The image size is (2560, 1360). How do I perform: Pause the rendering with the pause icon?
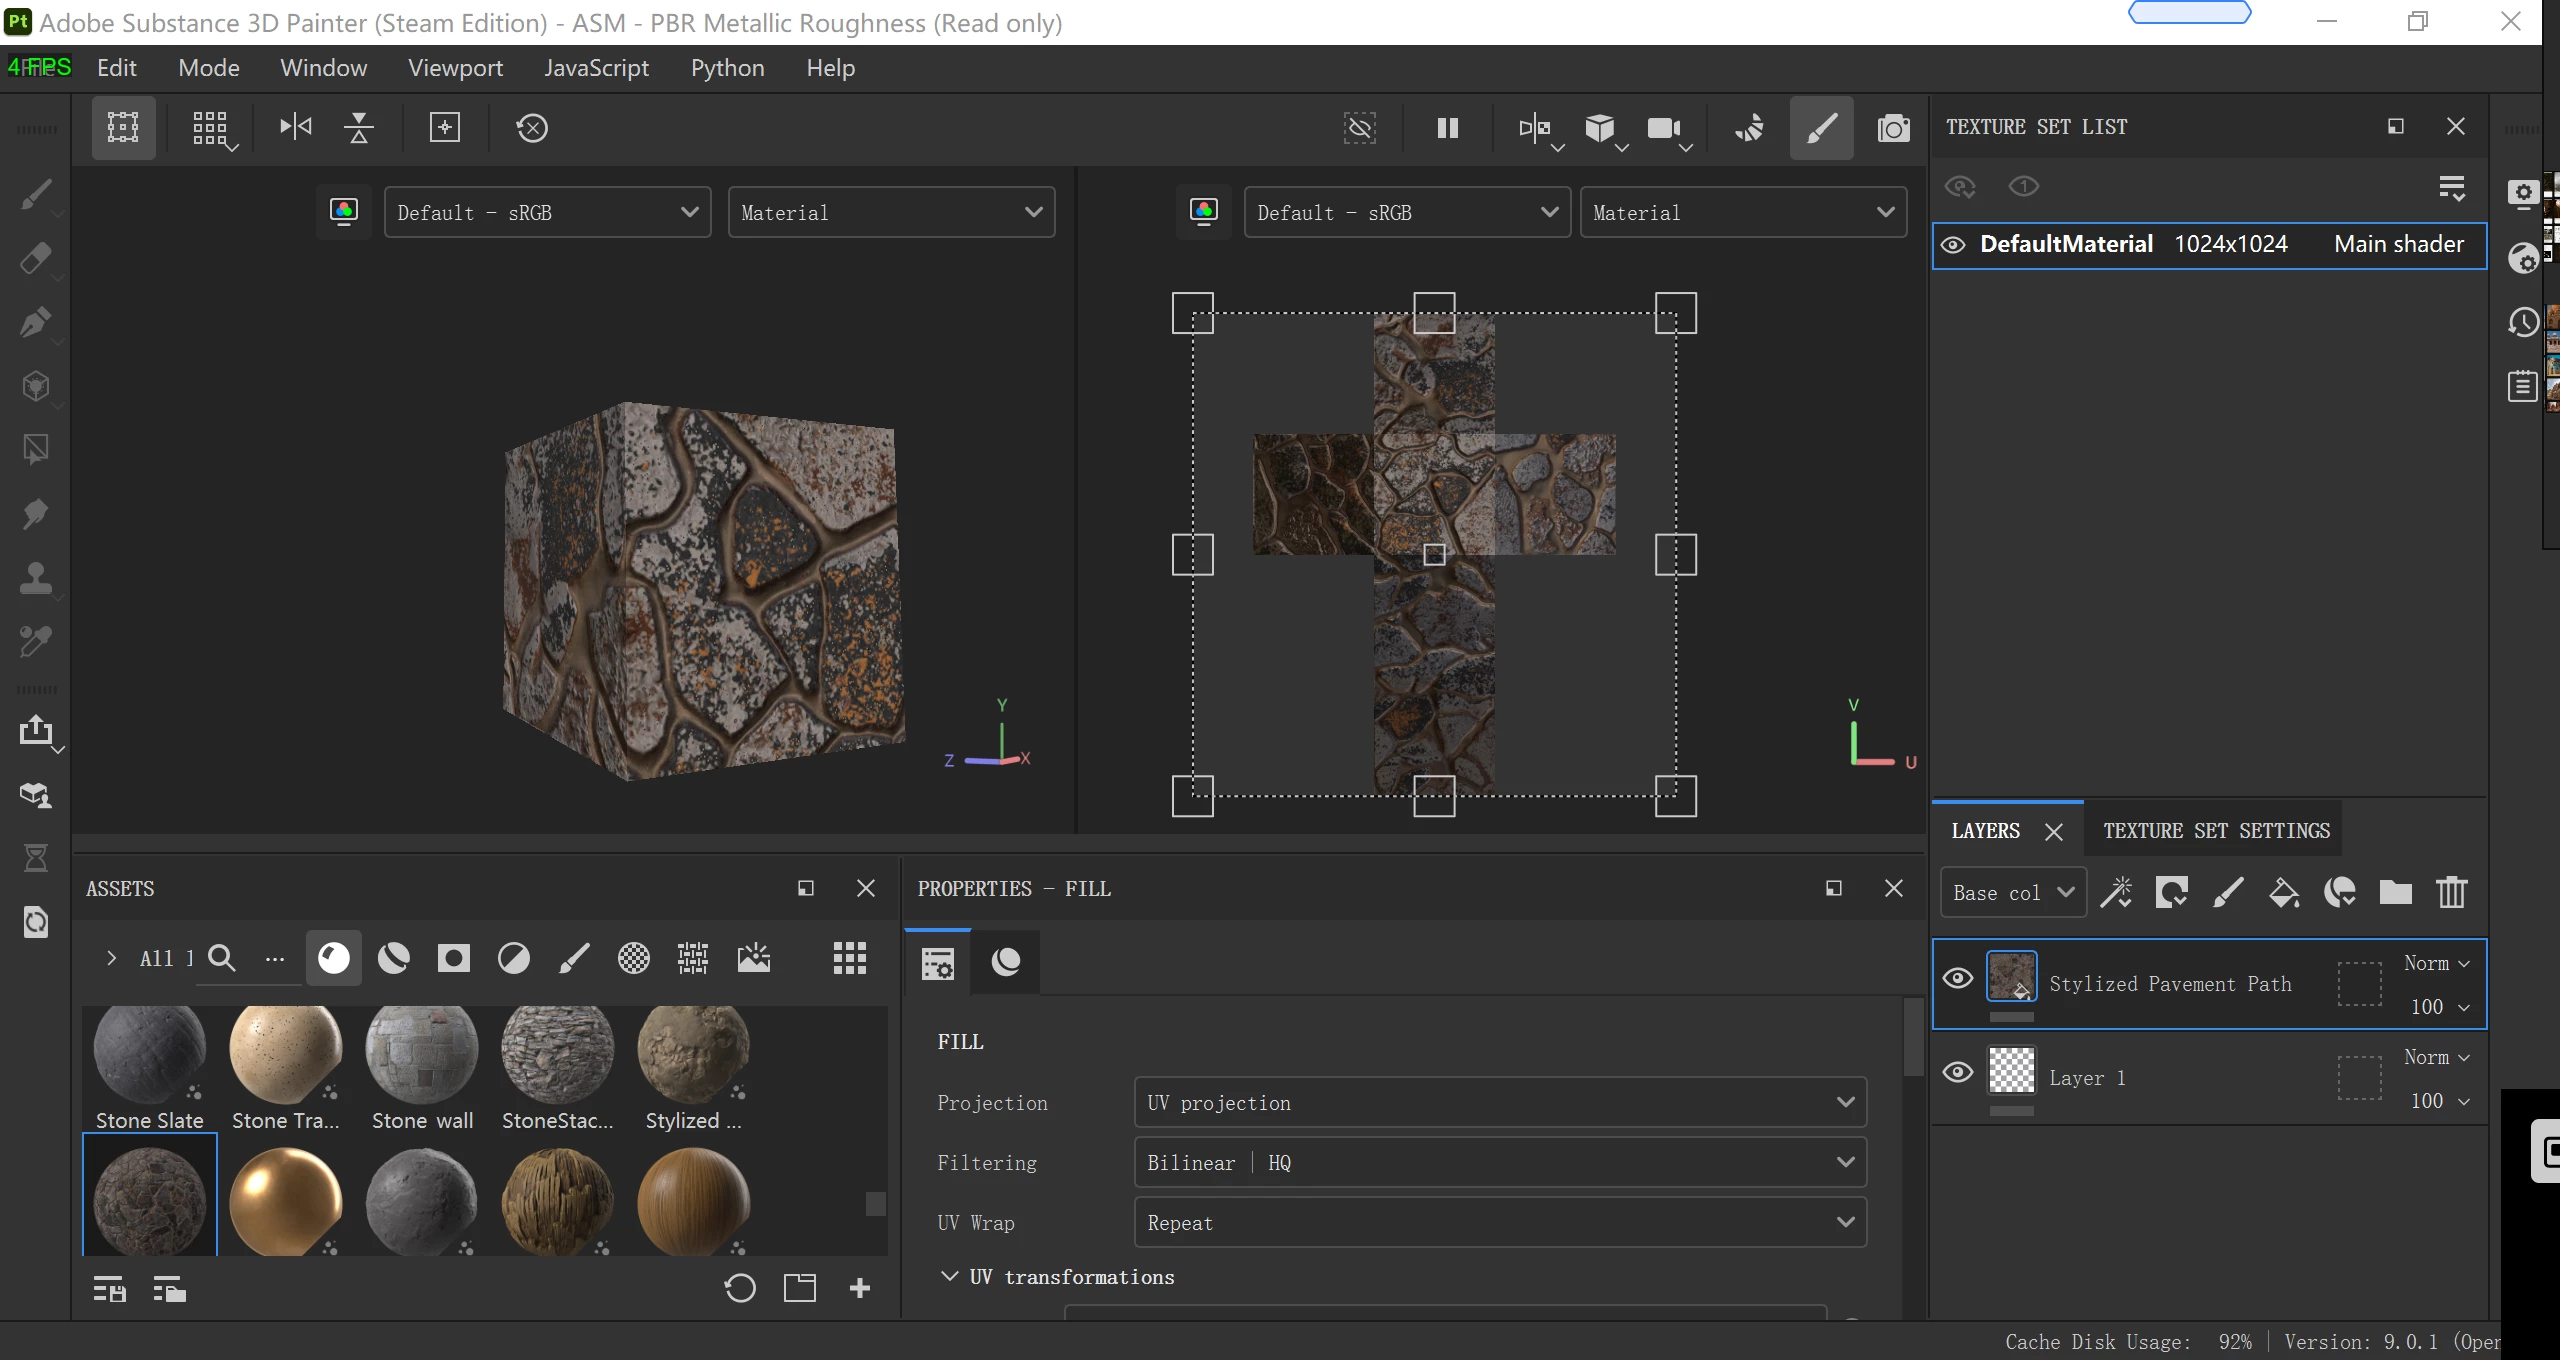[x=1447, y=128]
